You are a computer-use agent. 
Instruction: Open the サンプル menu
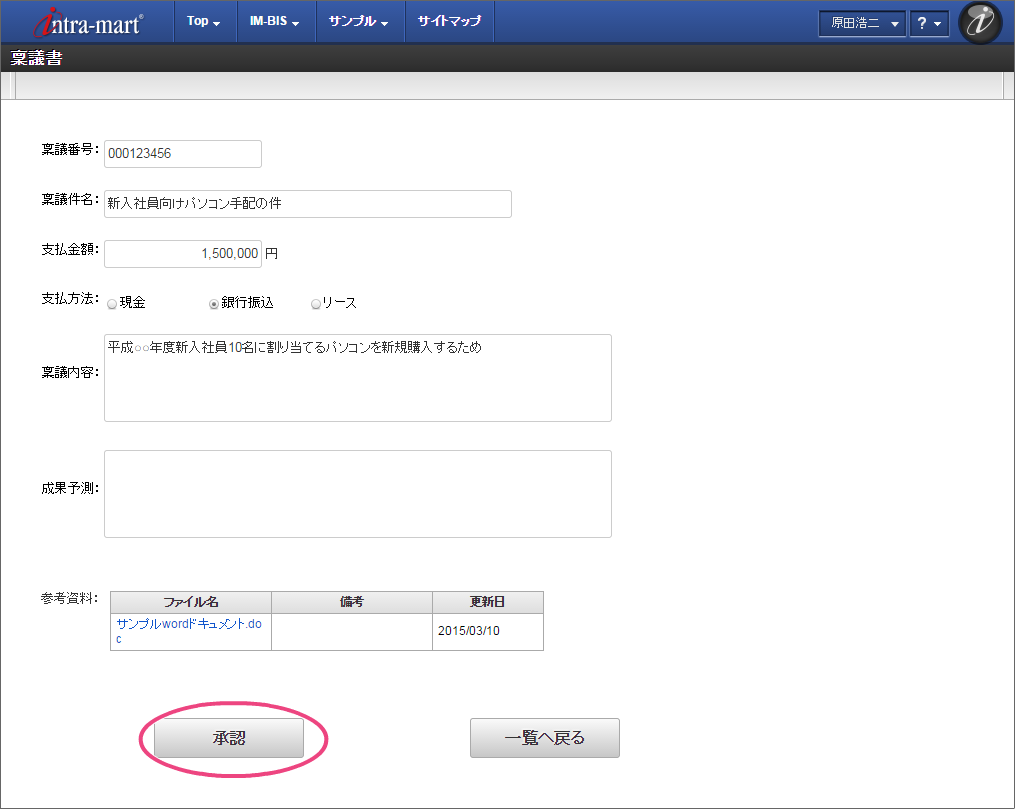359,22
